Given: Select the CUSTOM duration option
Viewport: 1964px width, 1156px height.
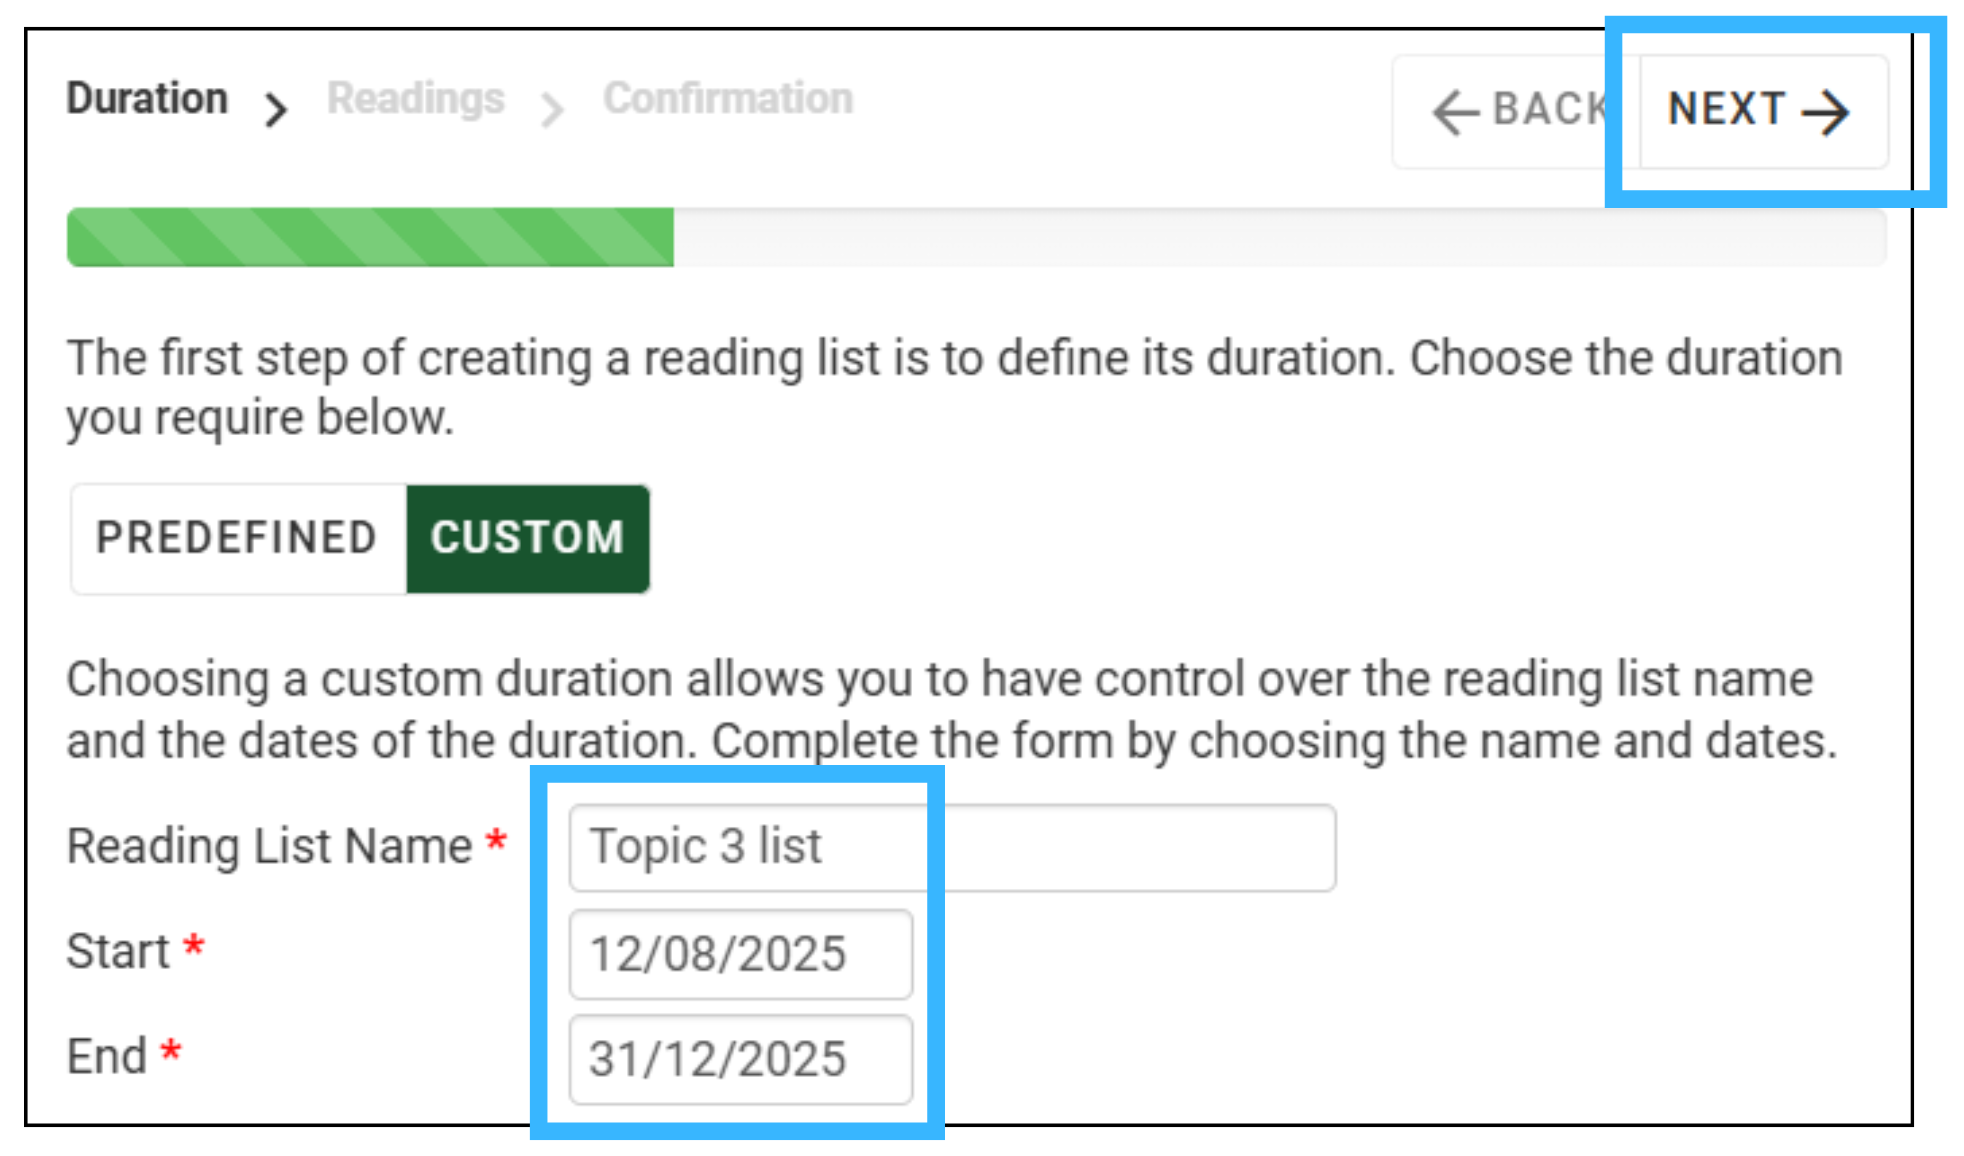Looking at the screenshot, I should (x=528, y=538).
